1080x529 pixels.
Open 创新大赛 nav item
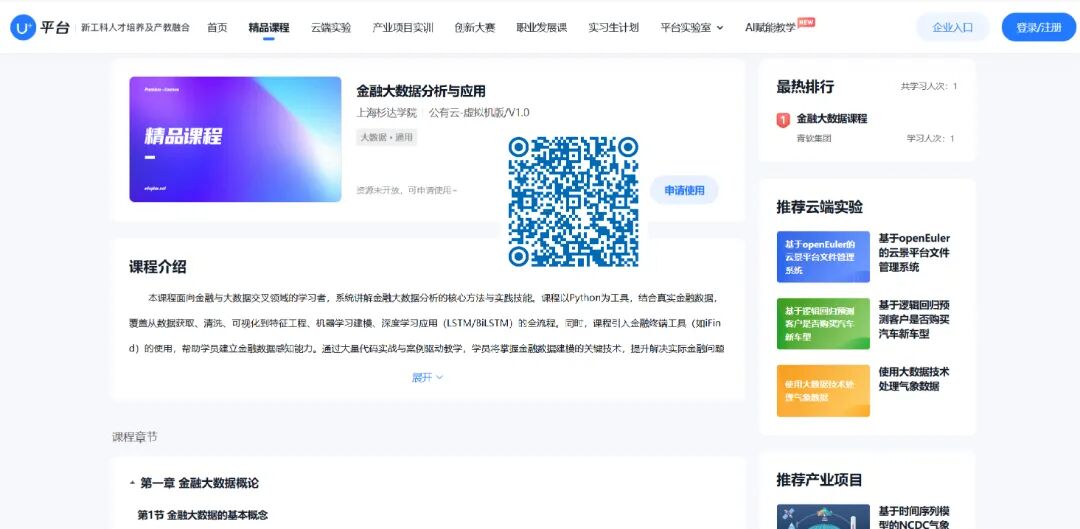475,28
